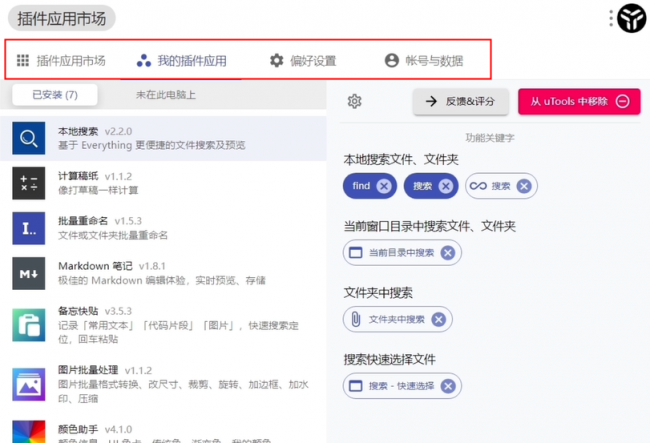
Task: Click window icon on 当前目录中搜索 chip
Action: pos(356,253)
